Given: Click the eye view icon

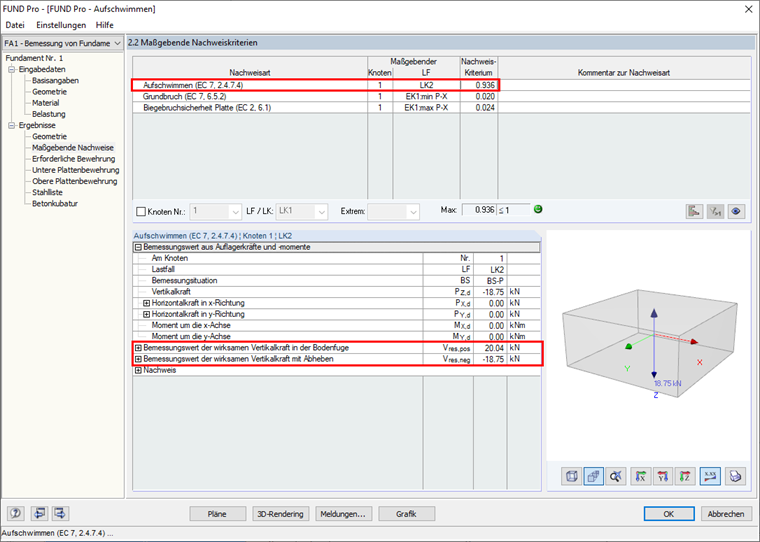Looking at the screenshot, I should [736, 211].
